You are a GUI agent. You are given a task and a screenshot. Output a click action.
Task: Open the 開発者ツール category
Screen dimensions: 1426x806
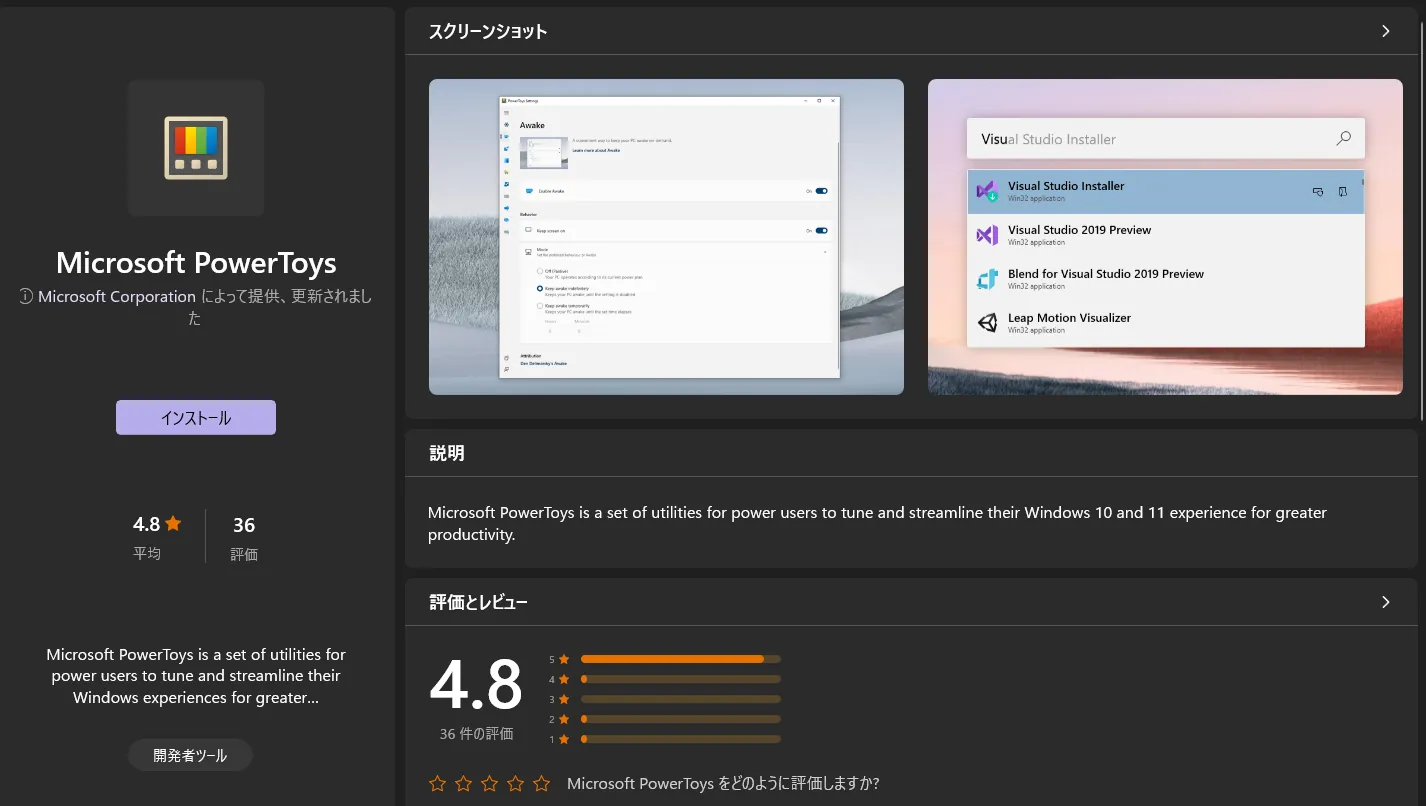[x=190, y=755]
